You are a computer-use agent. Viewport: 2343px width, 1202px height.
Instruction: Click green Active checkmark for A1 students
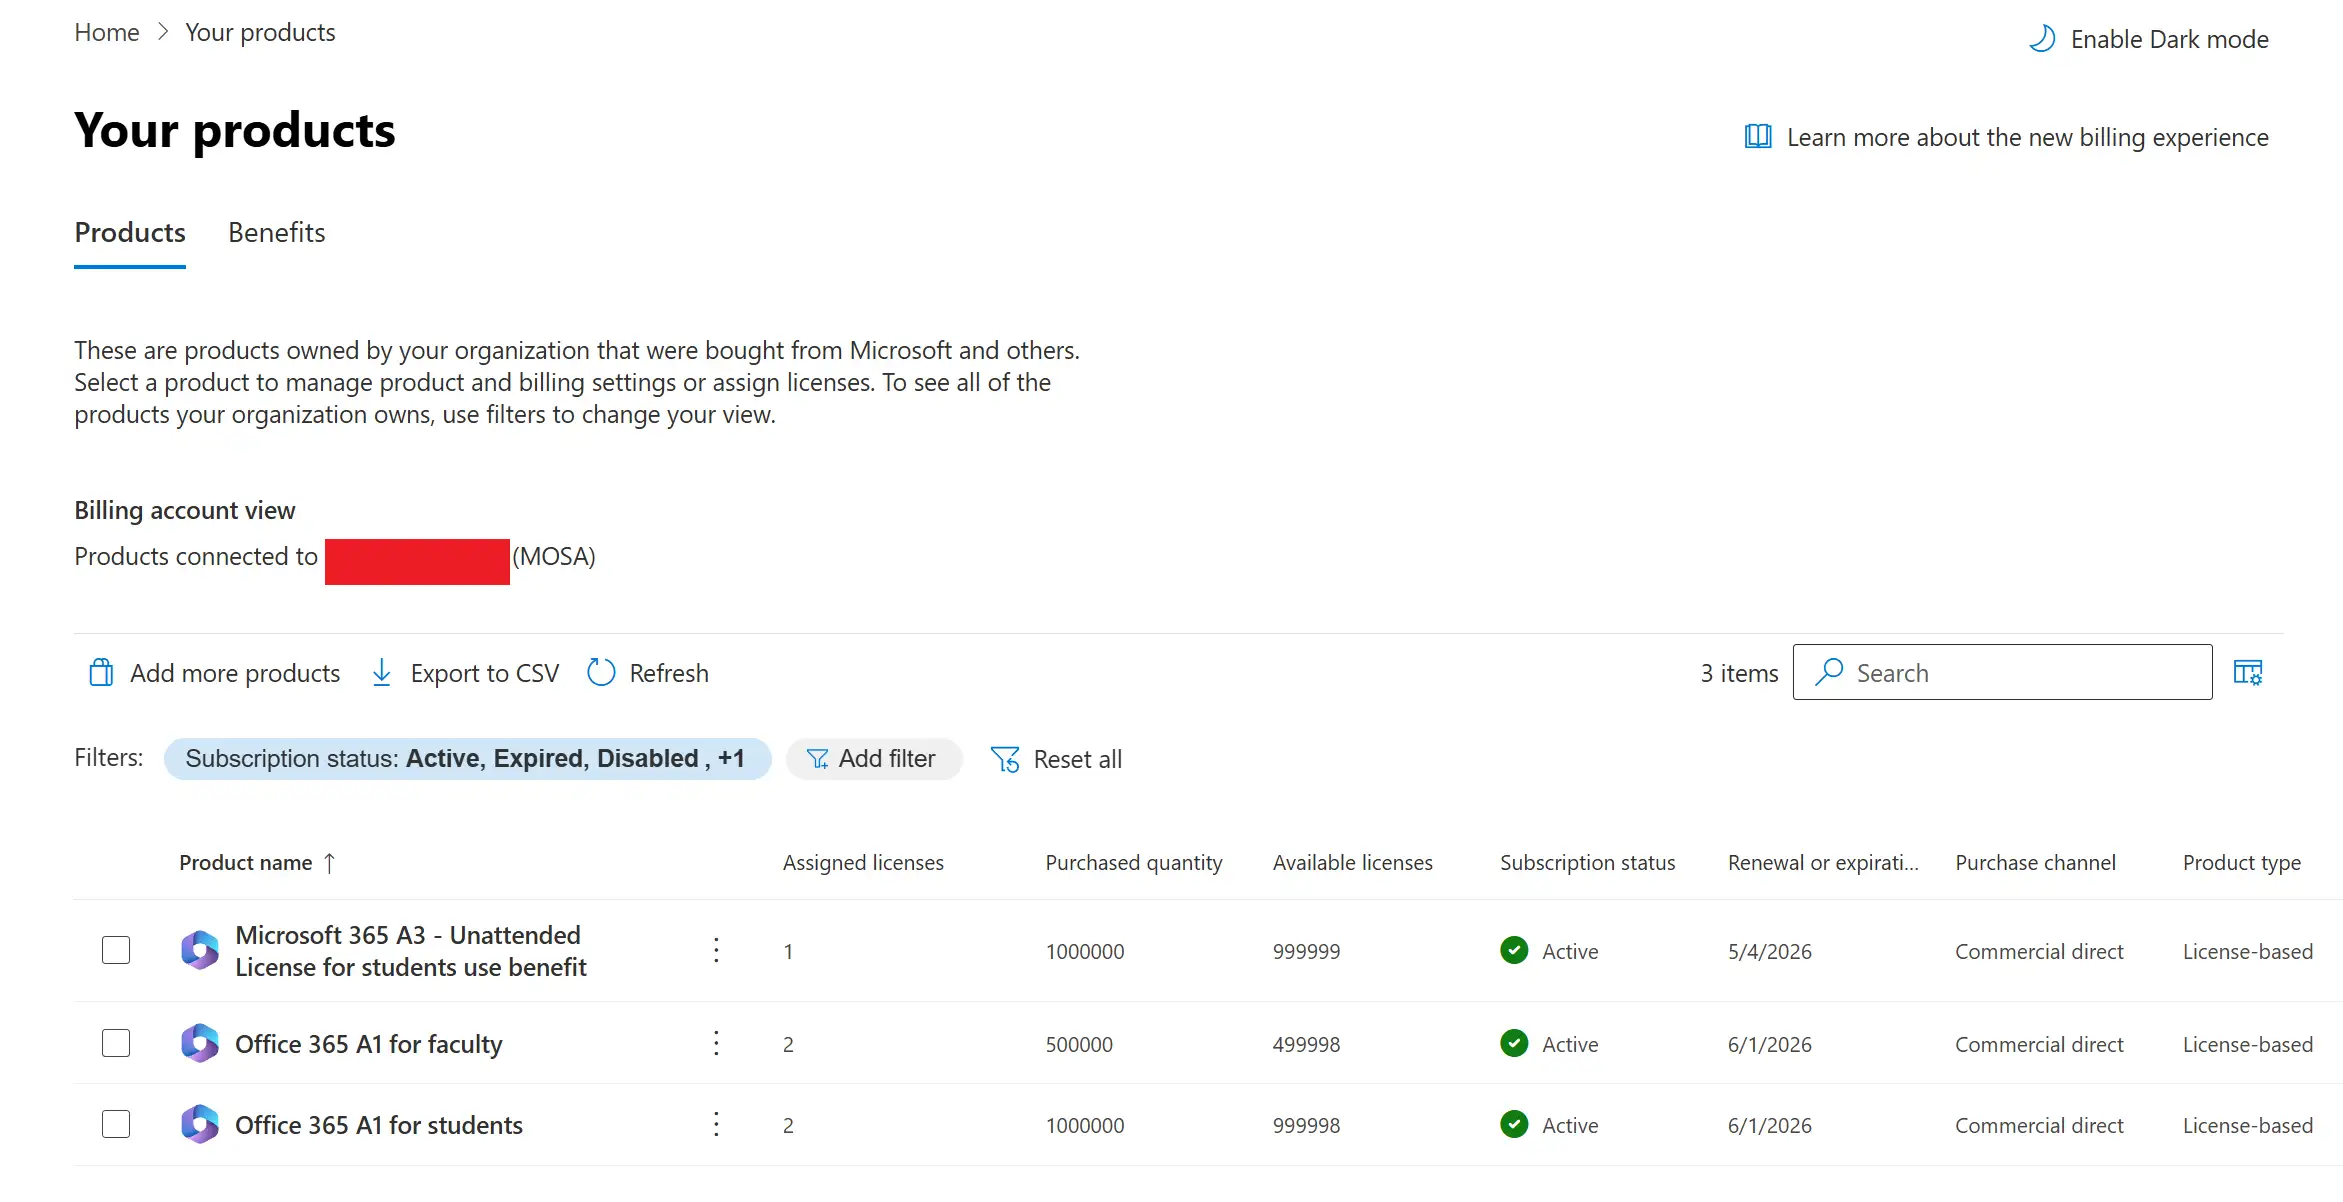1514,1124
